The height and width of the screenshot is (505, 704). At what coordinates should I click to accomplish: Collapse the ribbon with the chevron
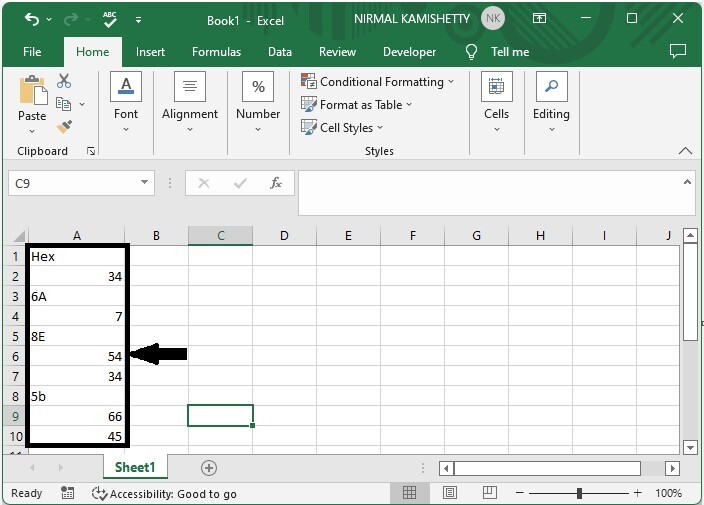tap(685, 151)
